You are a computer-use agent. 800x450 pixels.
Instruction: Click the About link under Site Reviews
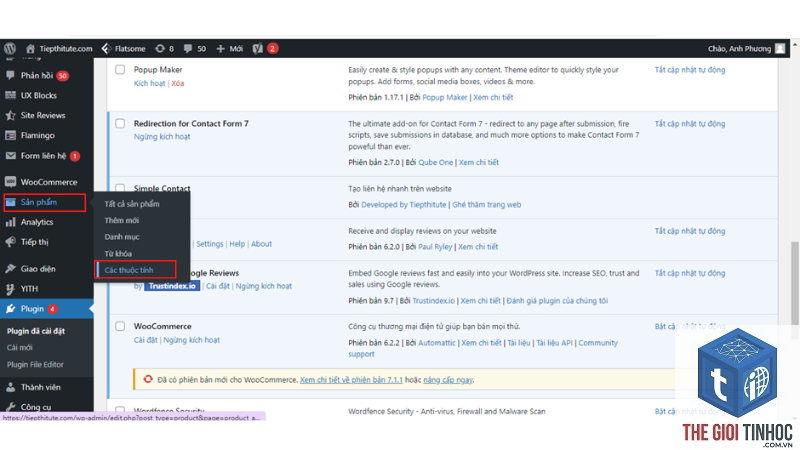point(261,244)
